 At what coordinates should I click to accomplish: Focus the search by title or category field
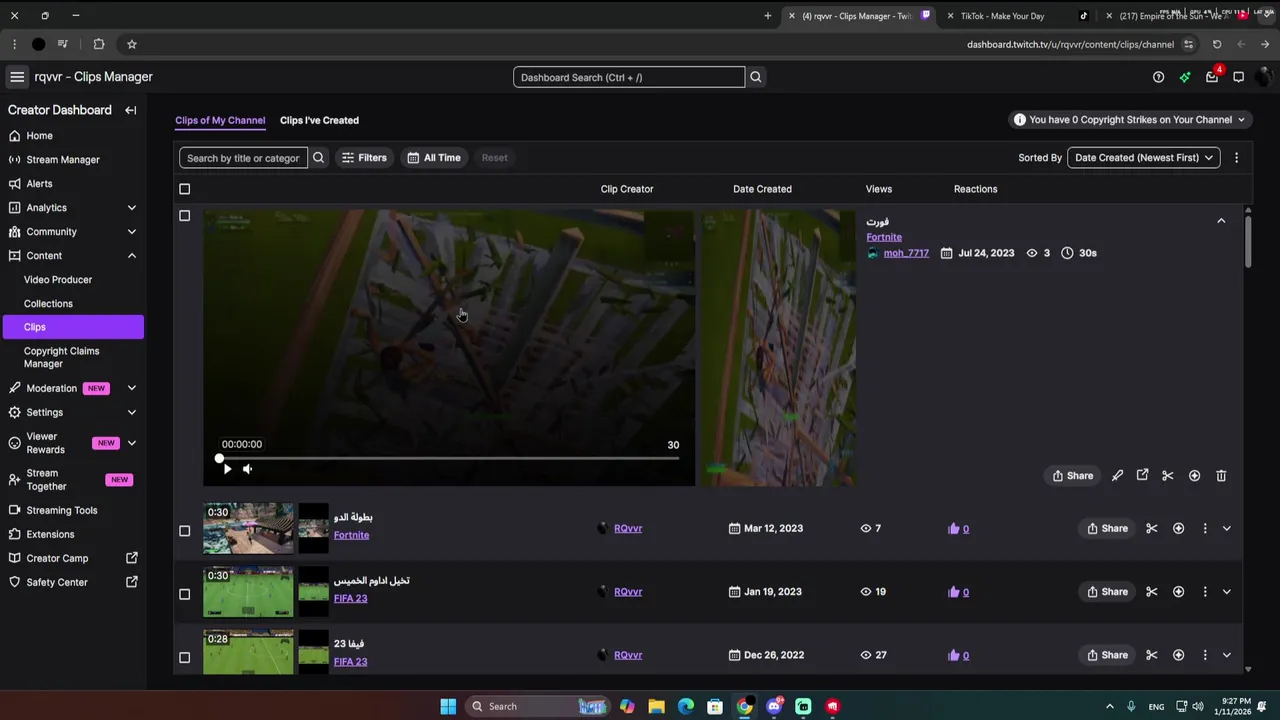click(x=243, y=158)
